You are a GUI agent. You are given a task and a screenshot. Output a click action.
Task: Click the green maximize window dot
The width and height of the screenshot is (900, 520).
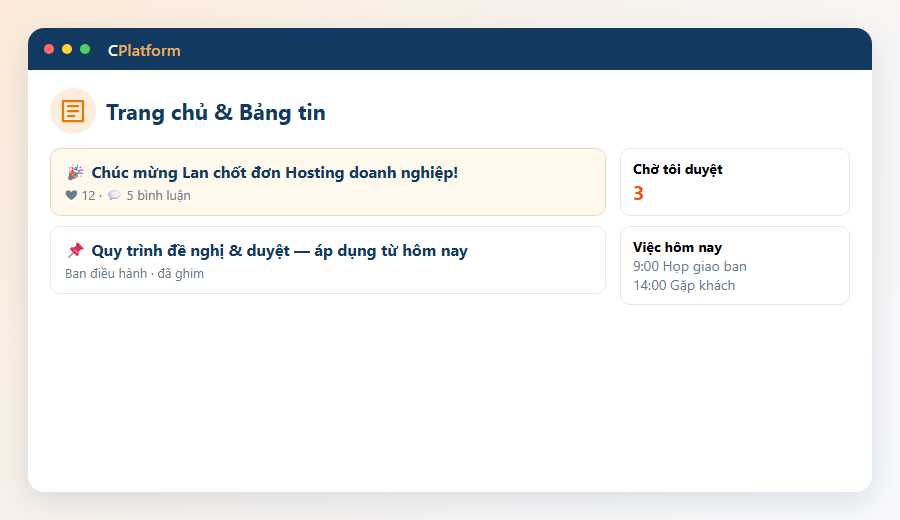point(85,49)
